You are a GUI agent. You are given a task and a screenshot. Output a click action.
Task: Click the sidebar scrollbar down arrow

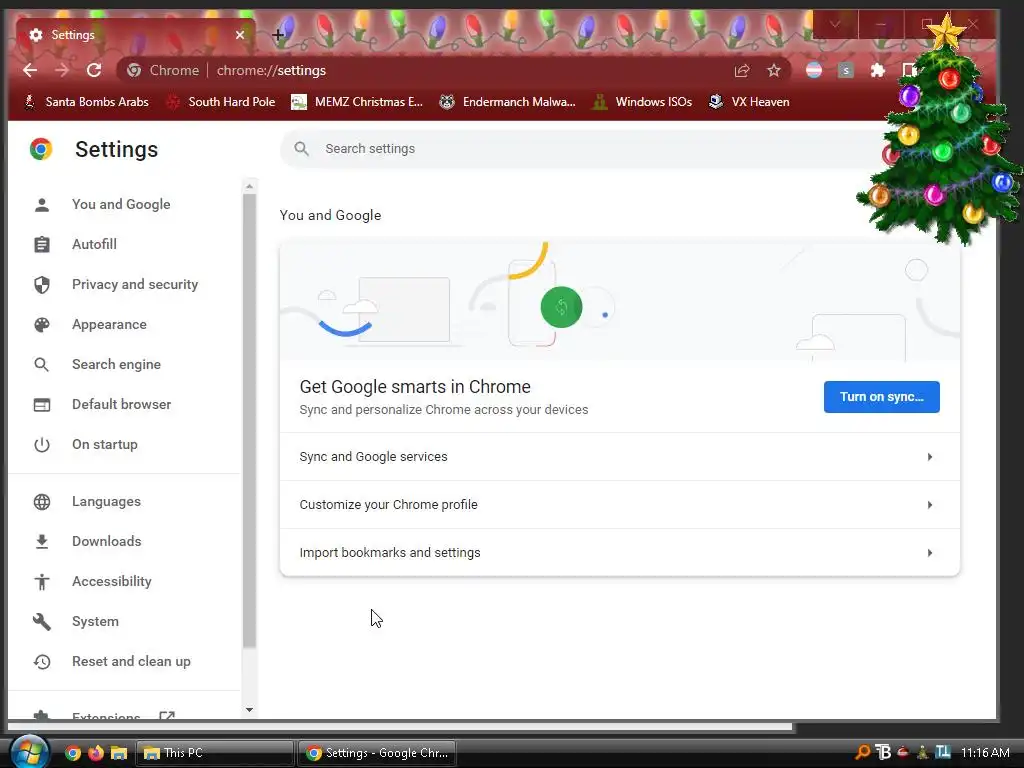click(249, 710)
